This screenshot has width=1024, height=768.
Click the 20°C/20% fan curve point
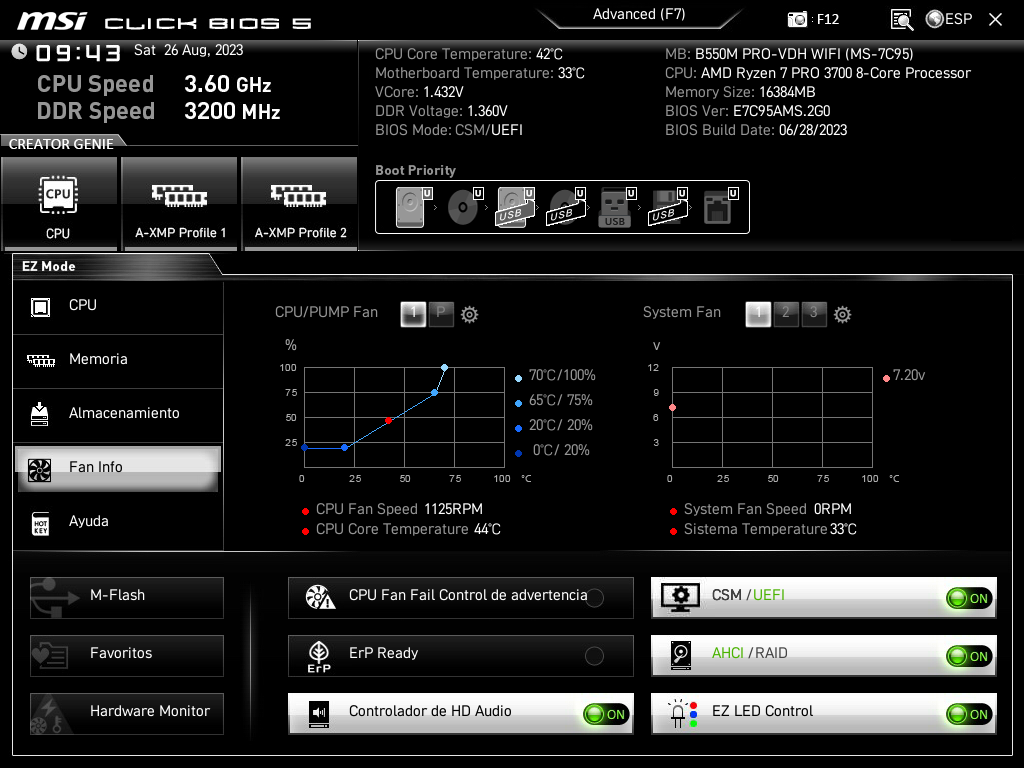(x=345, y=447)
